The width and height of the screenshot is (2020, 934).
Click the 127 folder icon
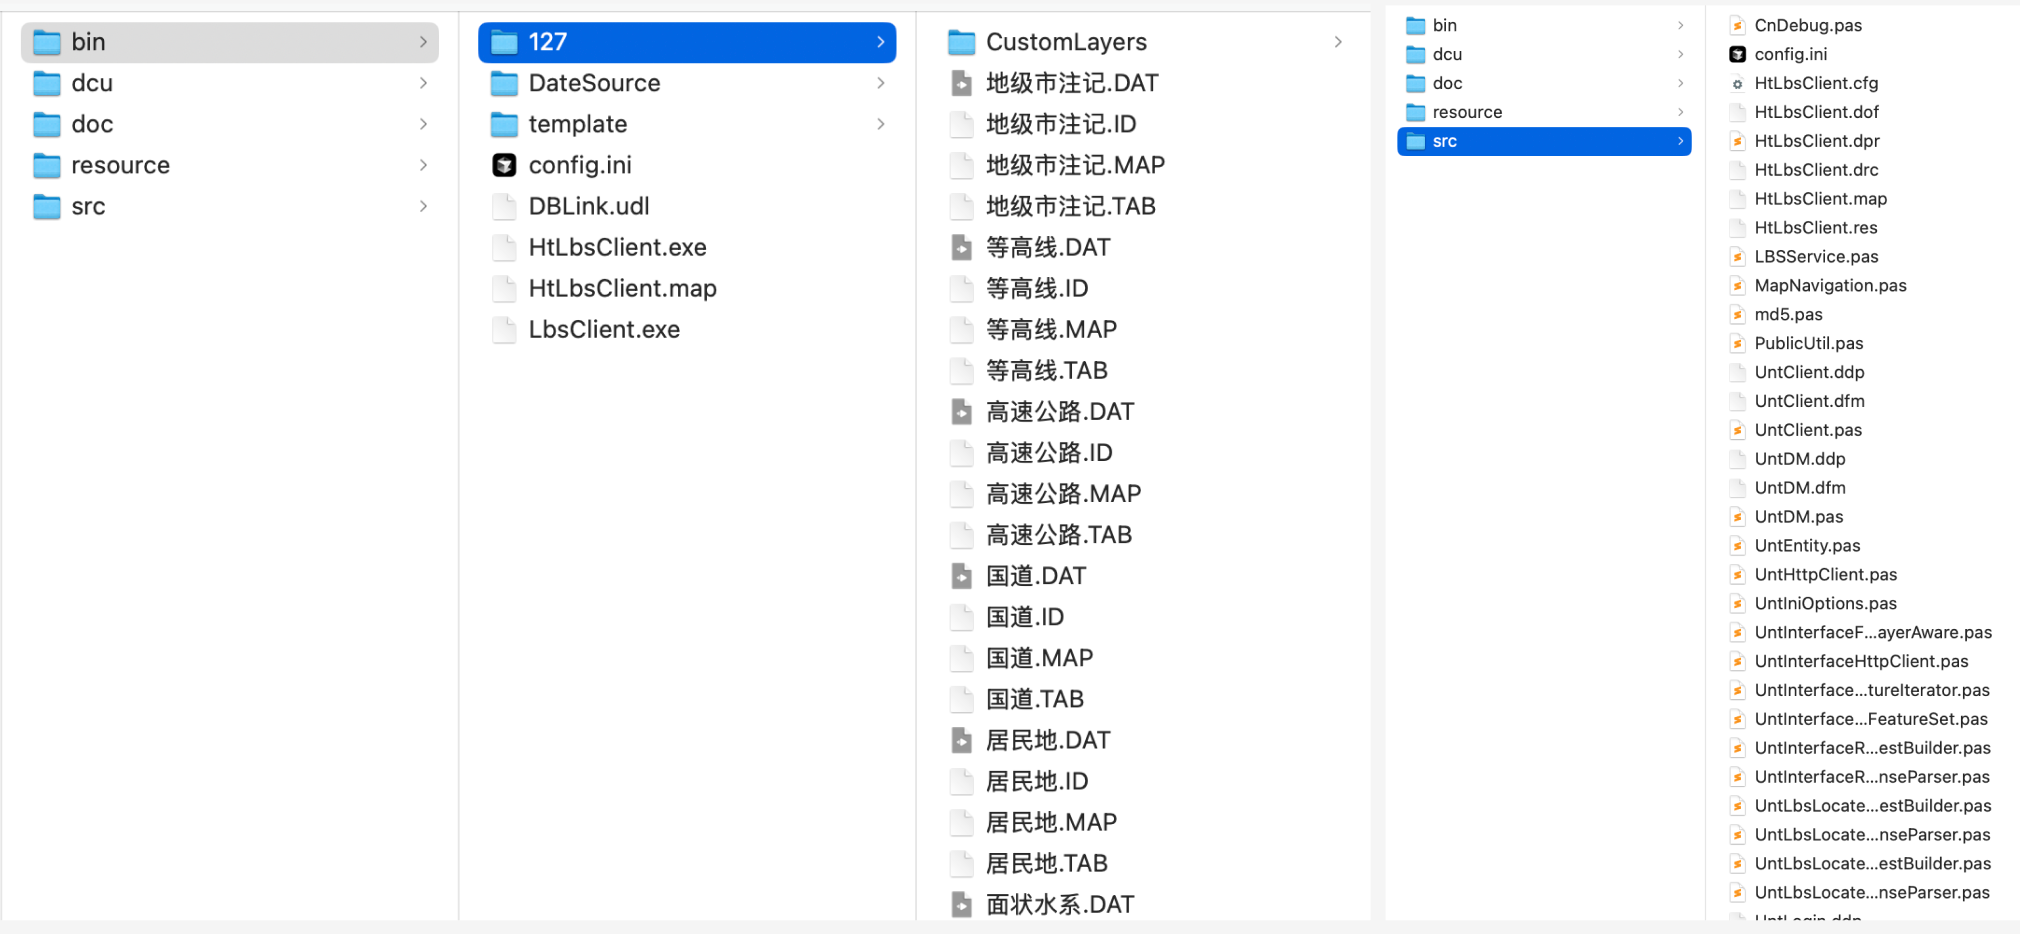click(x=505, y=42)
